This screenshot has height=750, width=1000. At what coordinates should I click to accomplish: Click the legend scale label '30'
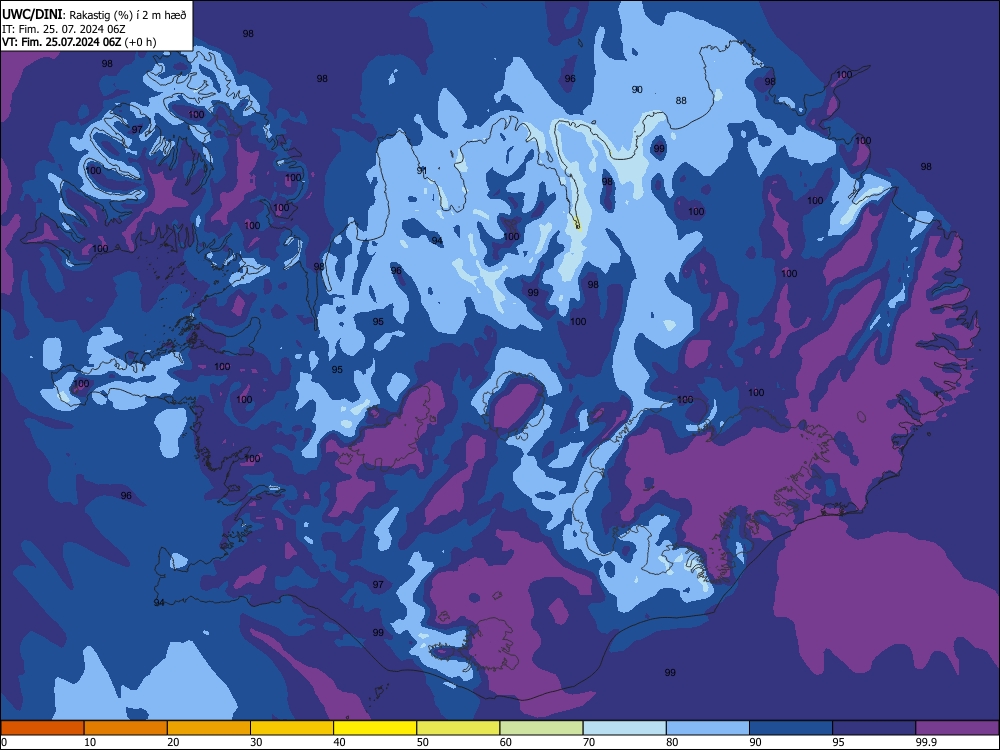(256, 742)
